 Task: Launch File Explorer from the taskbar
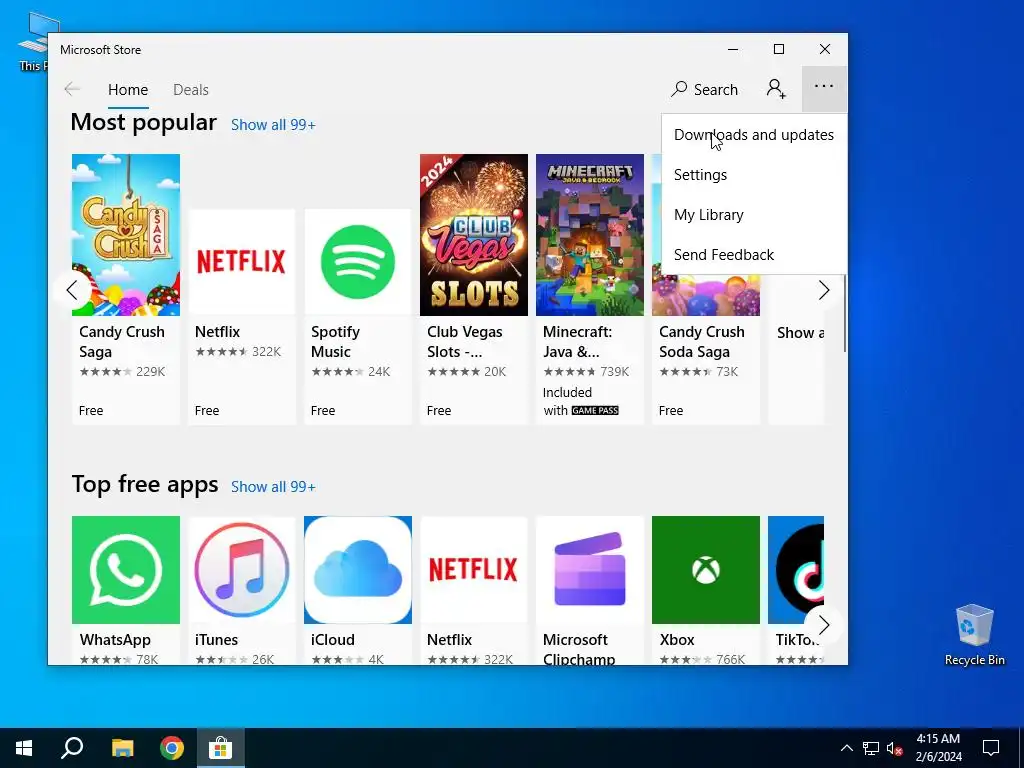[122, 748]
